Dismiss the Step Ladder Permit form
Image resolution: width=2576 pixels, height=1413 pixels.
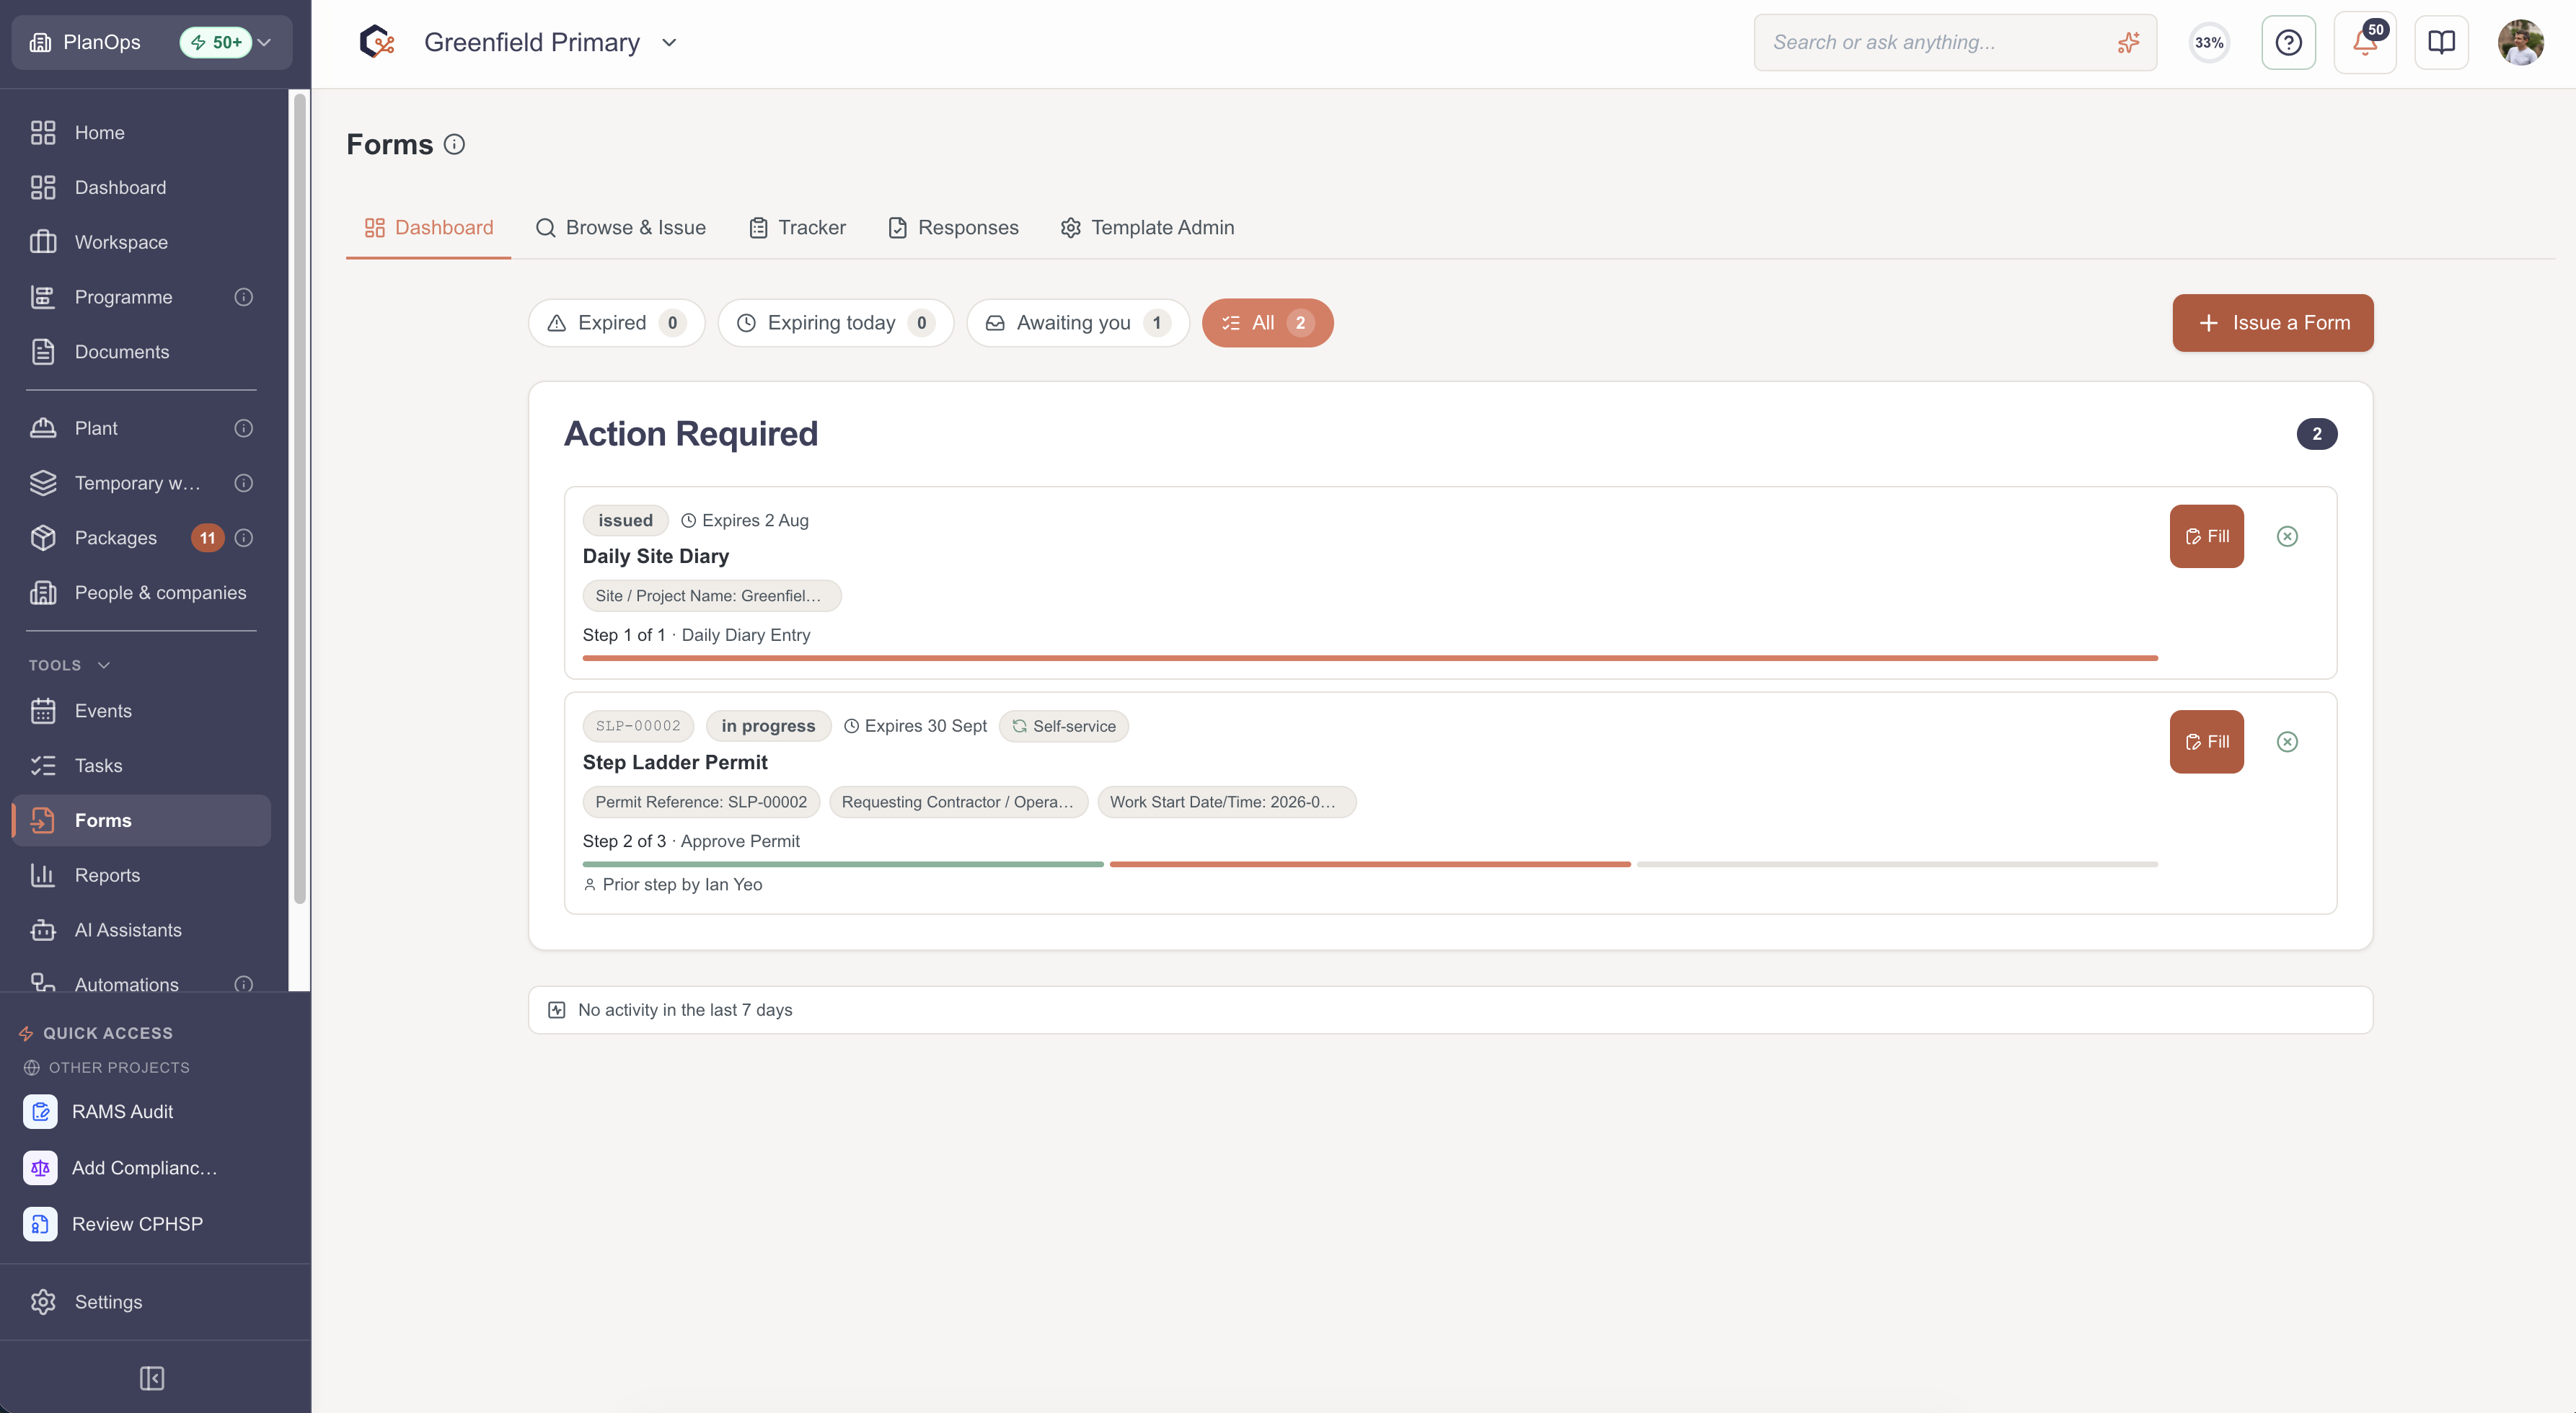tap(2287, 741)
